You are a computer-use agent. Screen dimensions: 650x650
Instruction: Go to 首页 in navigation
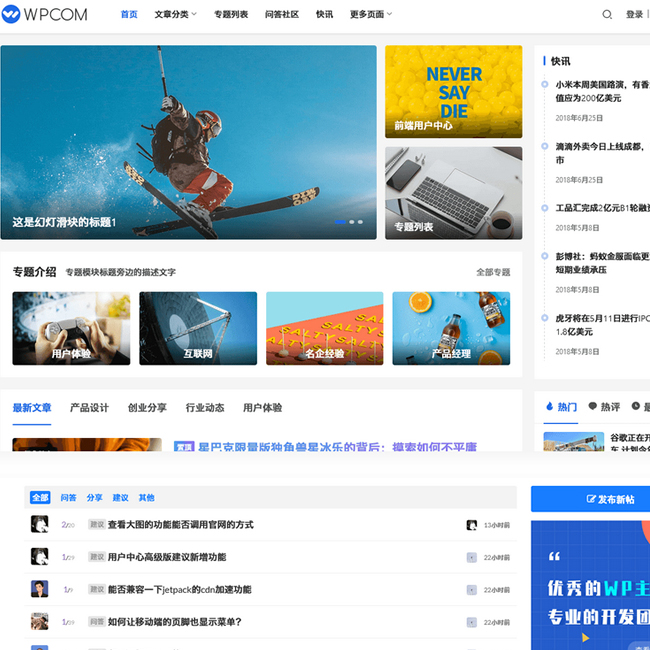click(129, 15)
